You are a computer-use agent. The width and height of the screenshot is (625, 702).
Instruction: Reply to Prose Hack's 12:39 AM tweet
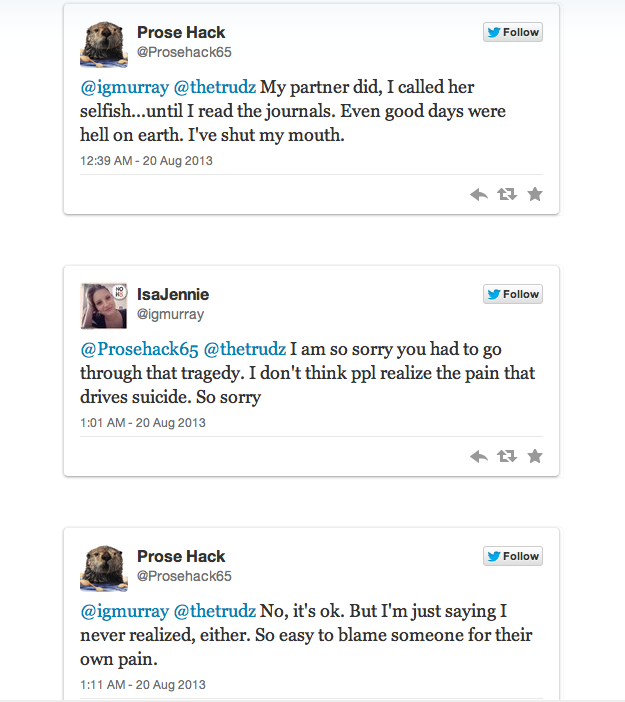coord(479,195)
